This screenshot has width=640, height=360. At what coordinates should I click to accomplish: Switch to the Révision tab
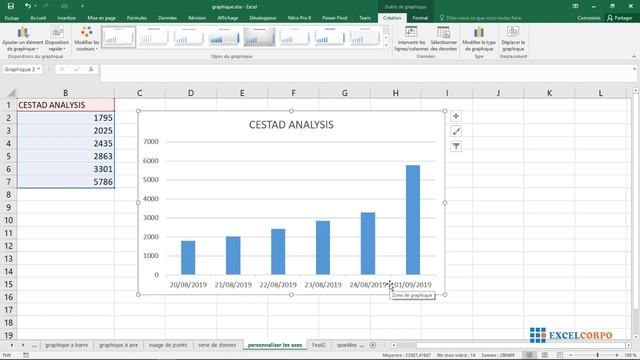[x=197, y=18]
